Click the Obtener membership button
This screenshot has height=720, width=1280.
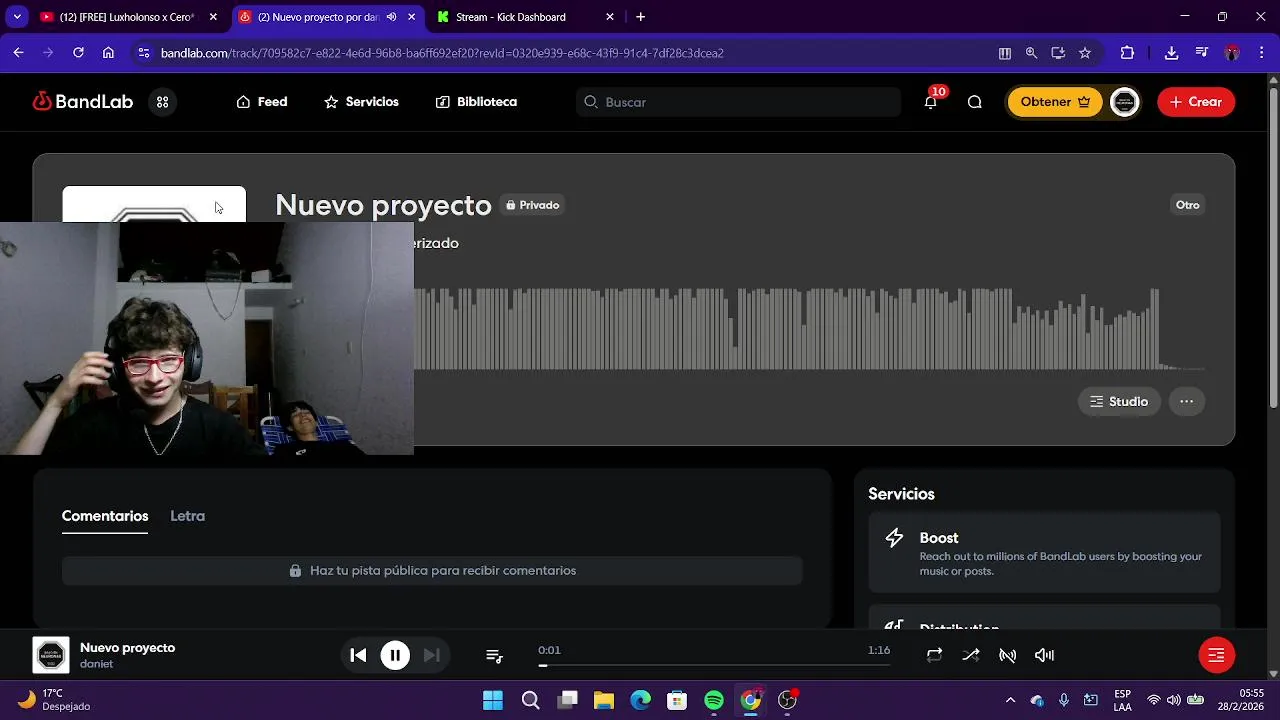(x=1055, y=102)
